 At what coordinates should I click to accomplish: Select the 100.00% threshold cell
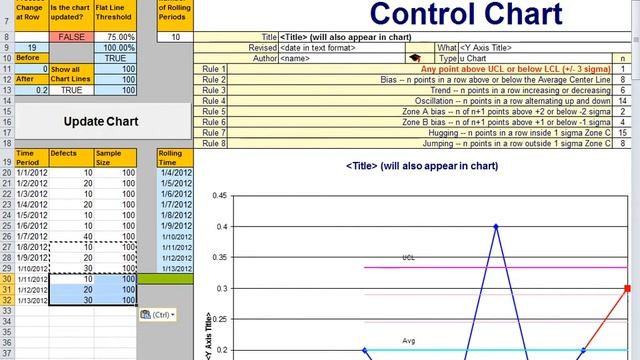click(116, 47)
